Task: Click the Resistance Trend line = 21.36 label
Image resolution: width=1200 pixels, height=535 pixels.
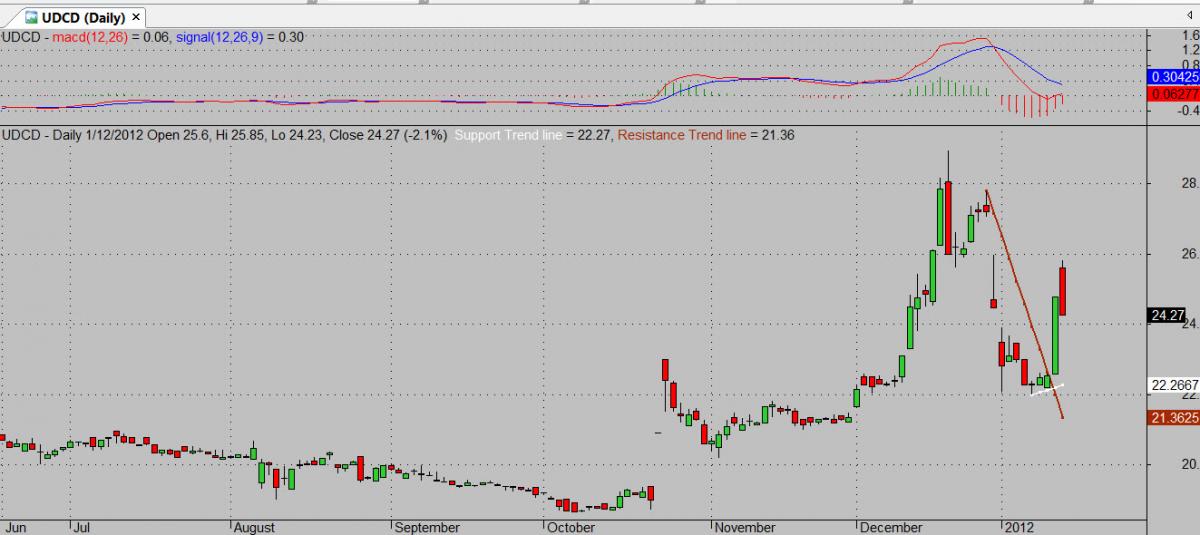Action: (x=707, y=135)
